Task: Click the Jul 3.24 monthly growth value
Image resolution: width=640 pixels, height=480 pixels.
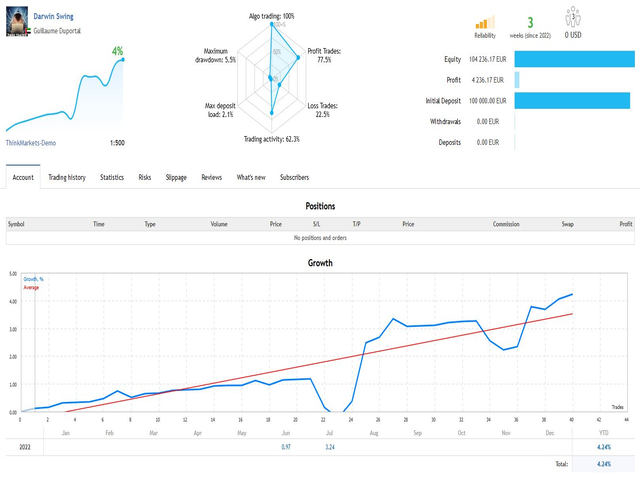Action: pos(330,447)
